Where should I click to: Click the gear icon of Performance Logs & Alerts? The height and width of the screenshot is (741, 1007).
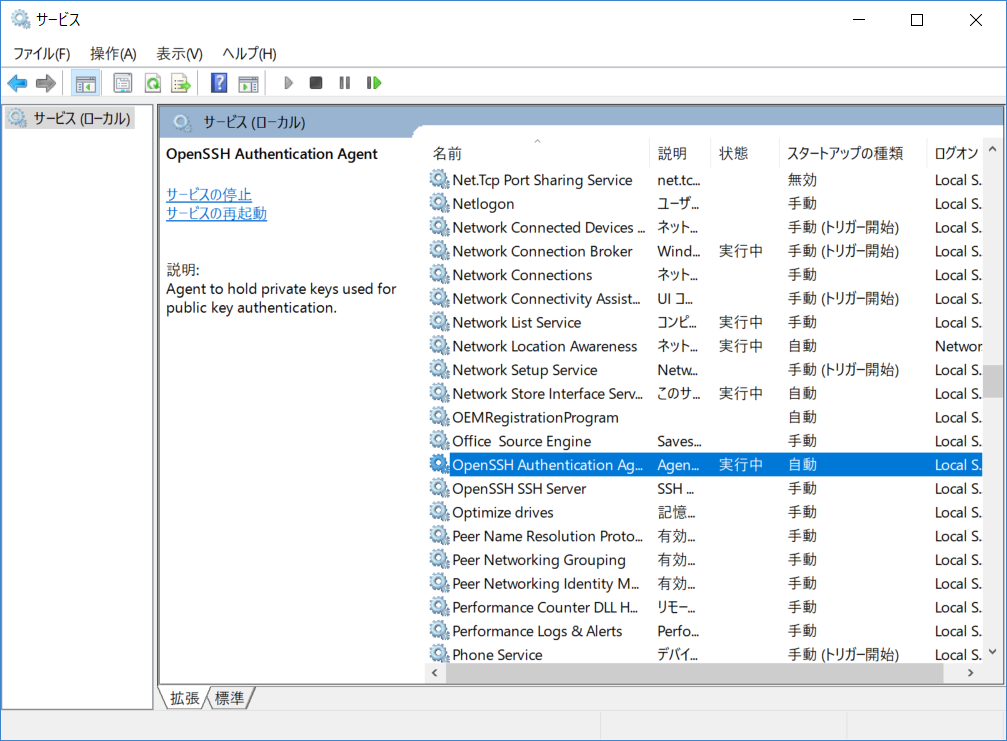coord(439,631)
